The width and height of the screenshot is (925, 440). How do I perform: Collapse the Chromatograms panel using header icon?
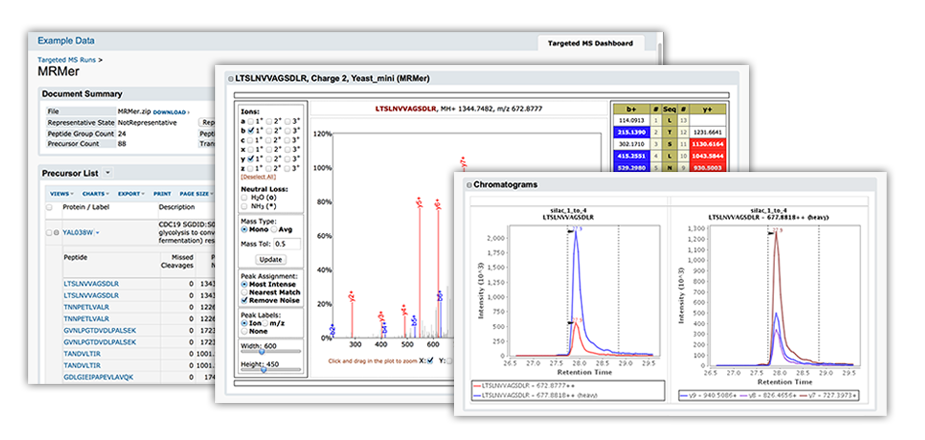469,185
